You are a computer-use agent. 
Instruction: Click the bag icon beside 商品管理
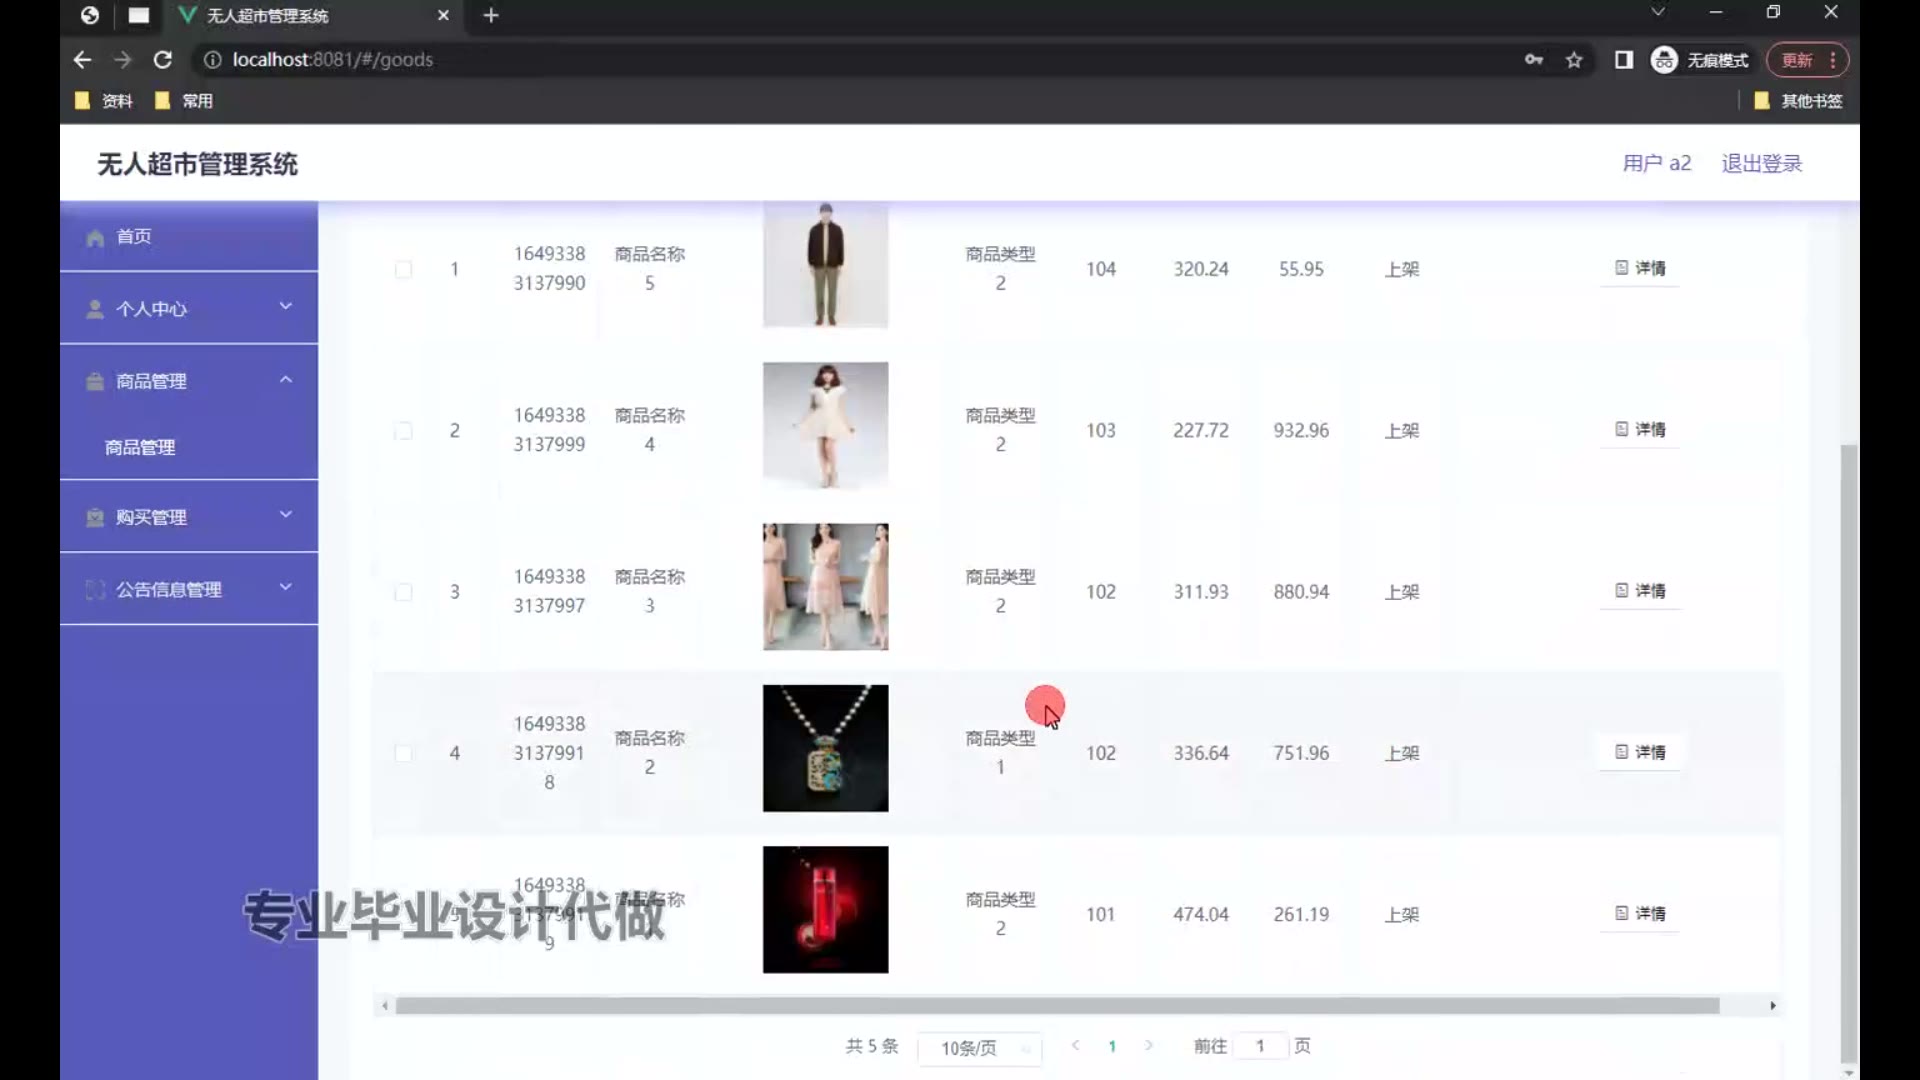[95, 382]
